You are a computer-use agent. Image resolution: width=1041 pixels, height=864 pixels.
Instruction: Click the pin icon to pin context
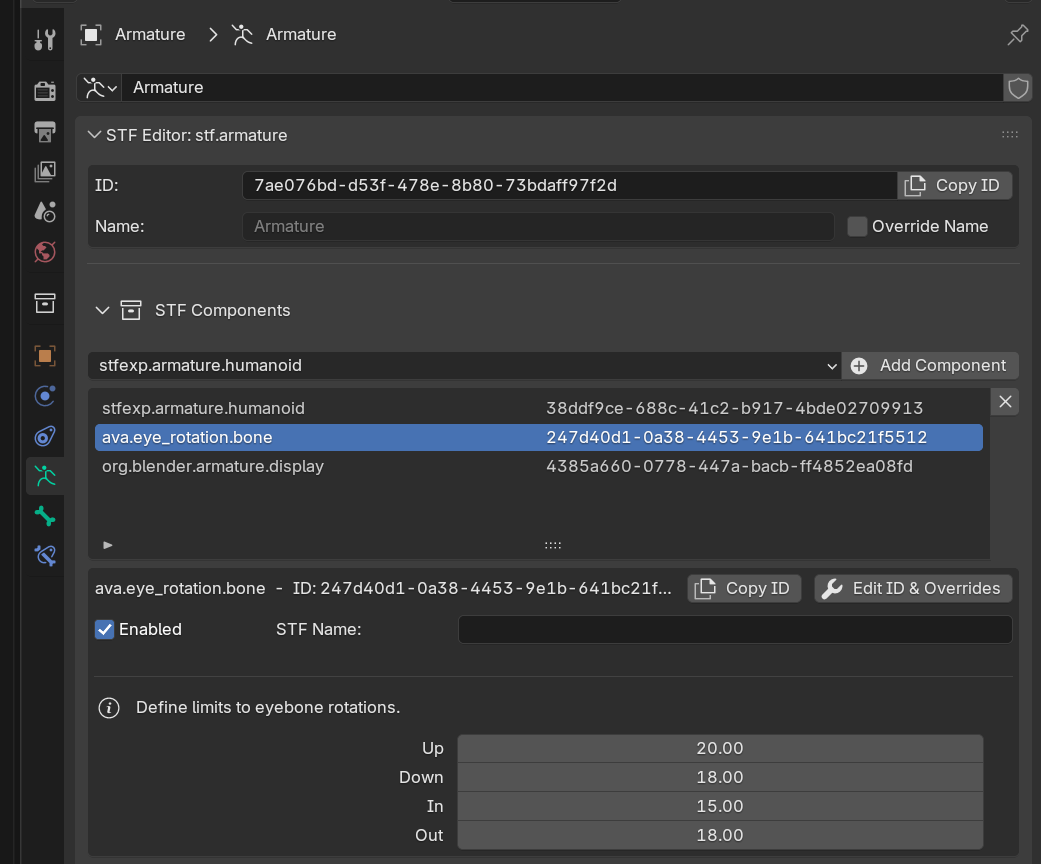[x=1017, y=35]
